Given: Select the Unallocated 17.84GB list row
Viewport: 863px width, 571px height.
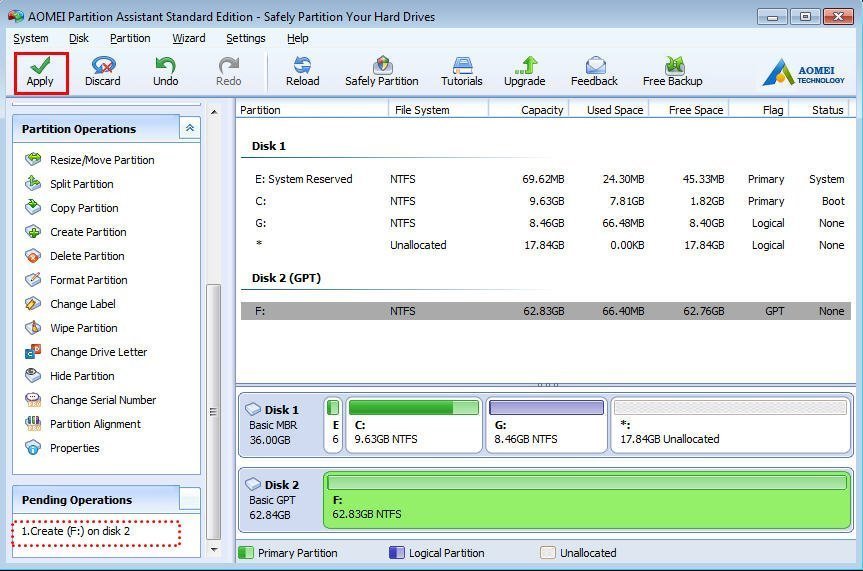Looking at the screenshot, I should (x=545, y=245).
